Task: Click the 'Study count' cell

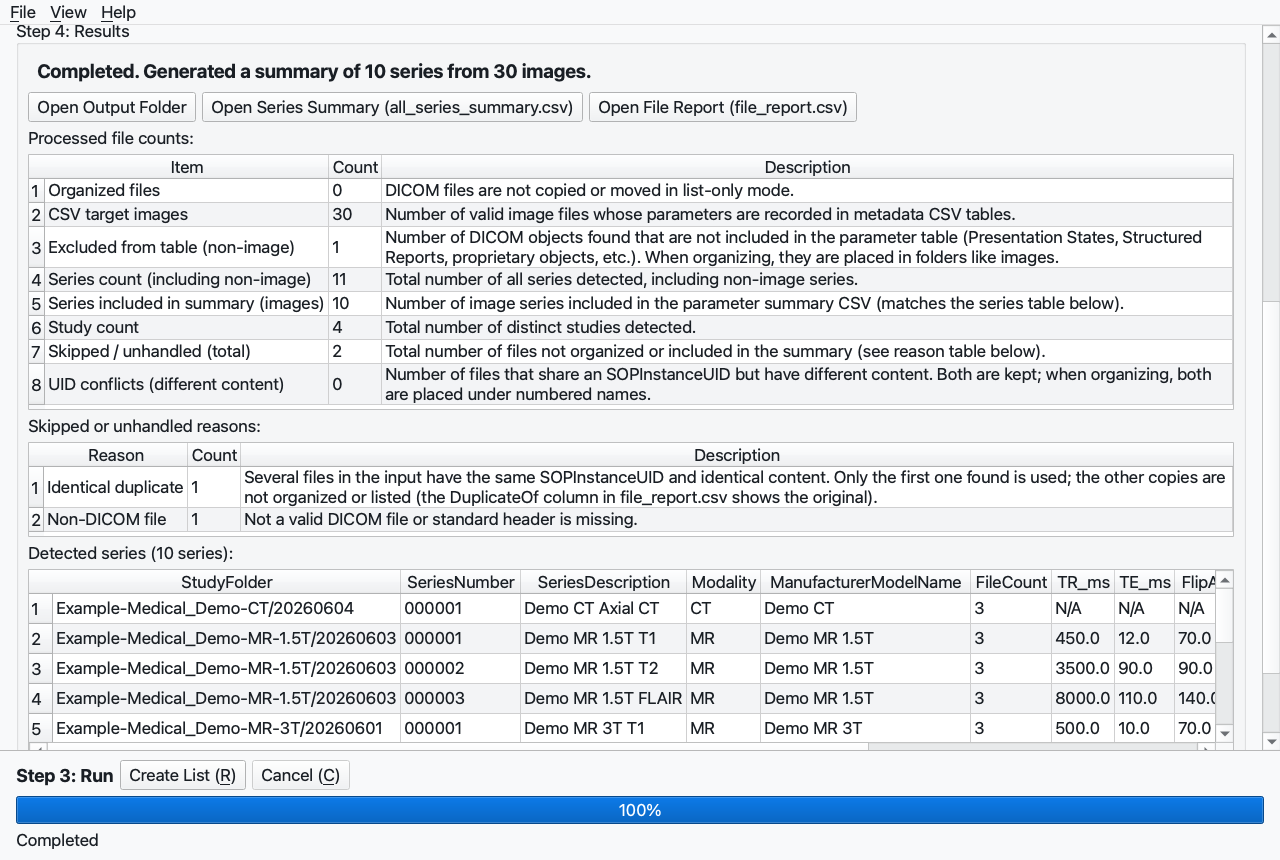Action: 187,327
